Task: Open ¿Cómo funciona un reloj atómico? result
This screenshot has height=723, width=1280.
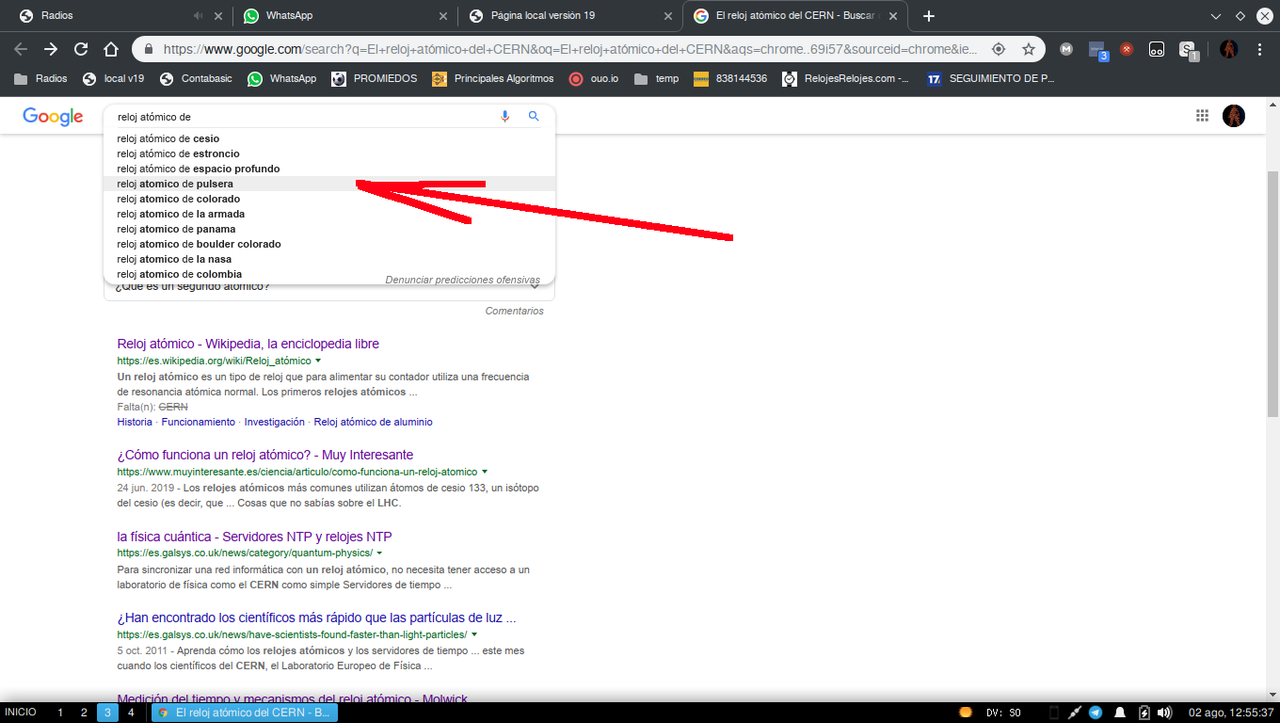Action: click(265, 454)
